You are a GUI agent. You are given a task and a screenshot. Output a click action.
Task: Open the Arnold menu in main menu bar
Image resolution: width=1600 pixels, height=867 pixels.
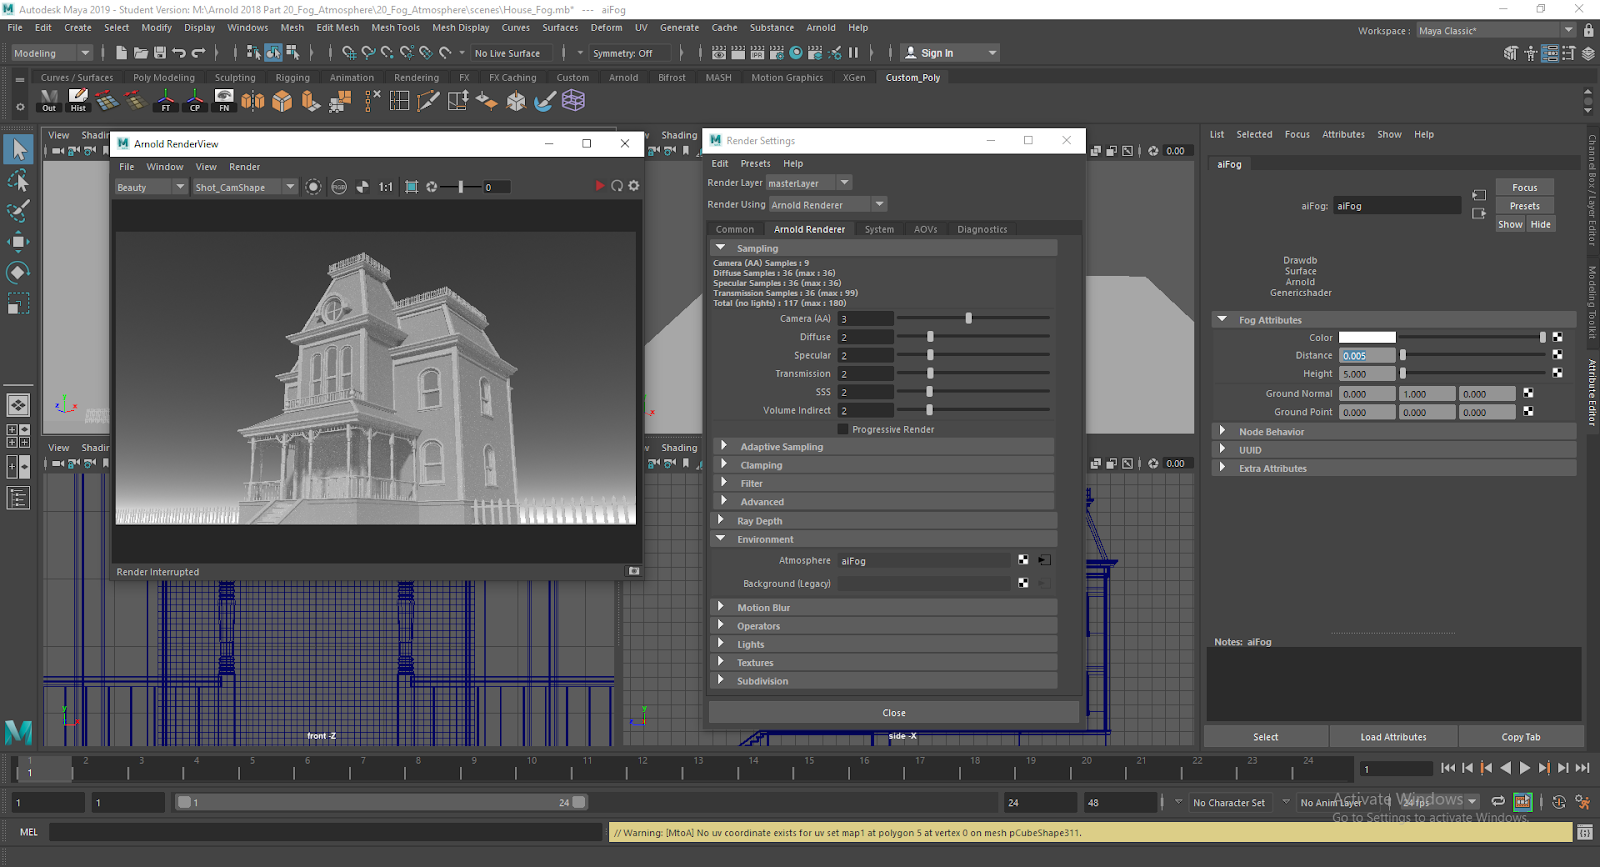click(x=821, y=28)
